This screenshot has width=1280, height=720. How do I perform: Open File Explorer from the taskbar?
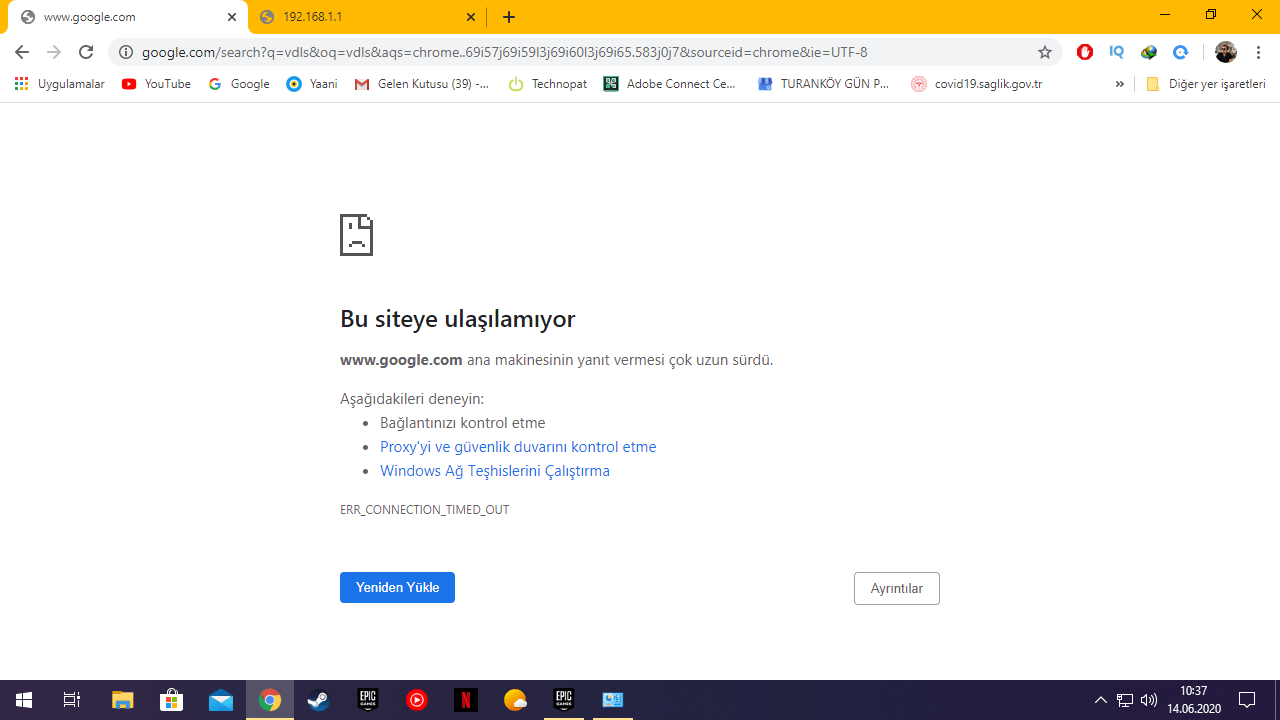tap(122, 700)
